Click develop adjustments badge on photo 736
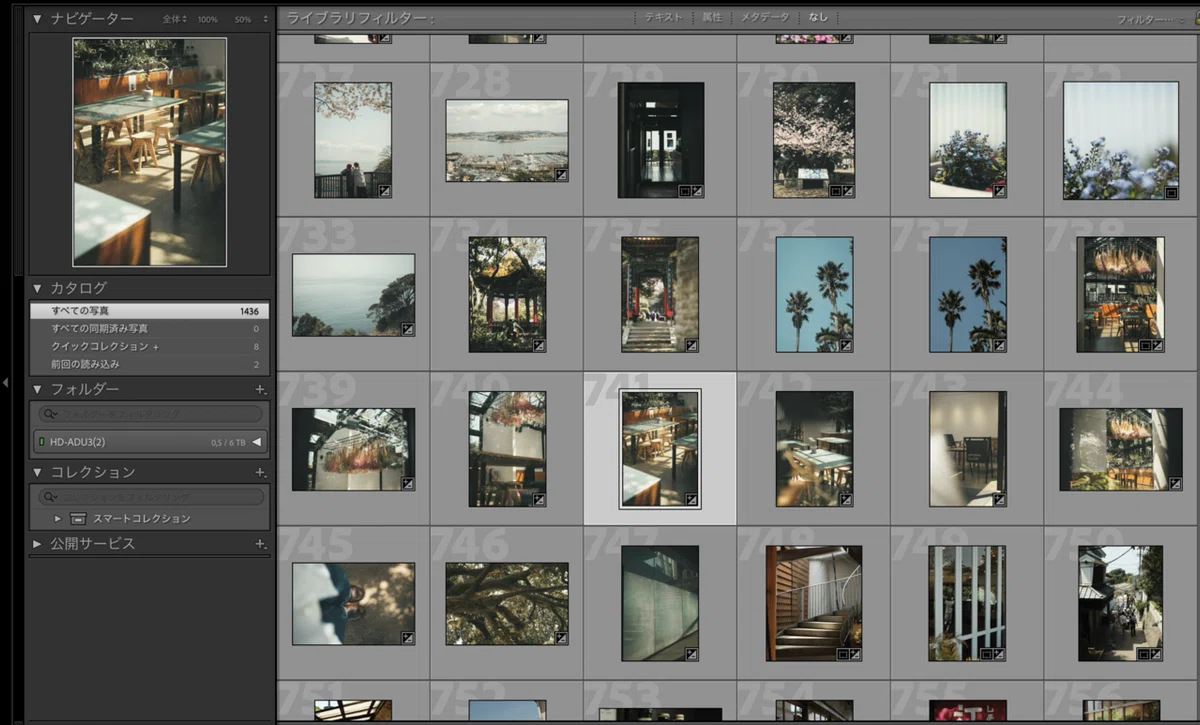Viewport: 1200px width, 725px height. [846, 345]
